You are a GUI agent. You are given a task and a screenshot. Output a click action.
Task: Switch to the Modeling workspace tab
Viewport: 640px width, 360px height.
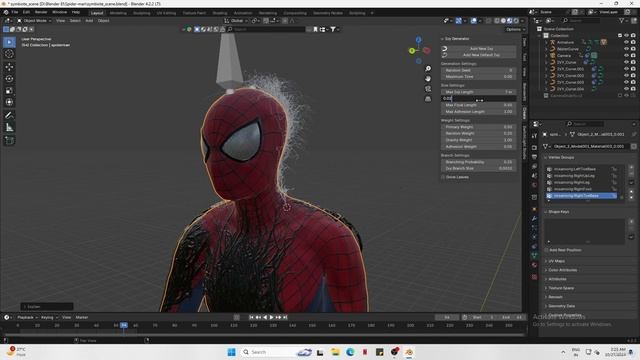(118, 13)
